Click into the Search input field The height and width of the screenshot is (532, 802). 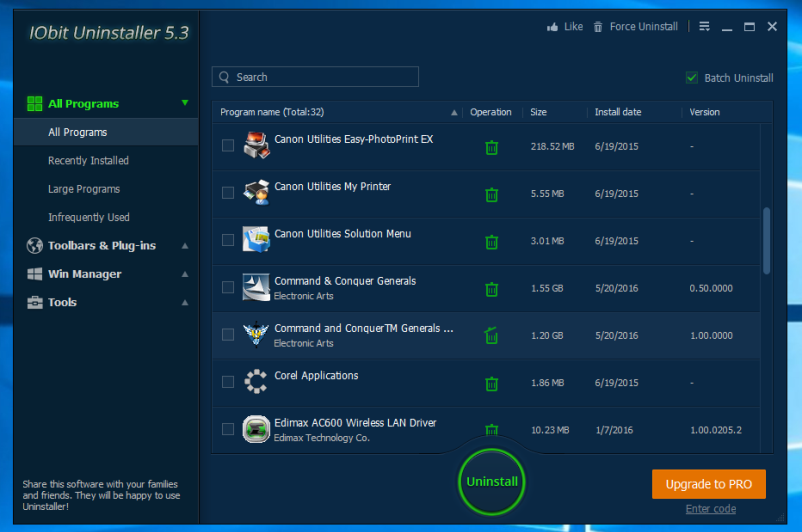coord(315,77)
